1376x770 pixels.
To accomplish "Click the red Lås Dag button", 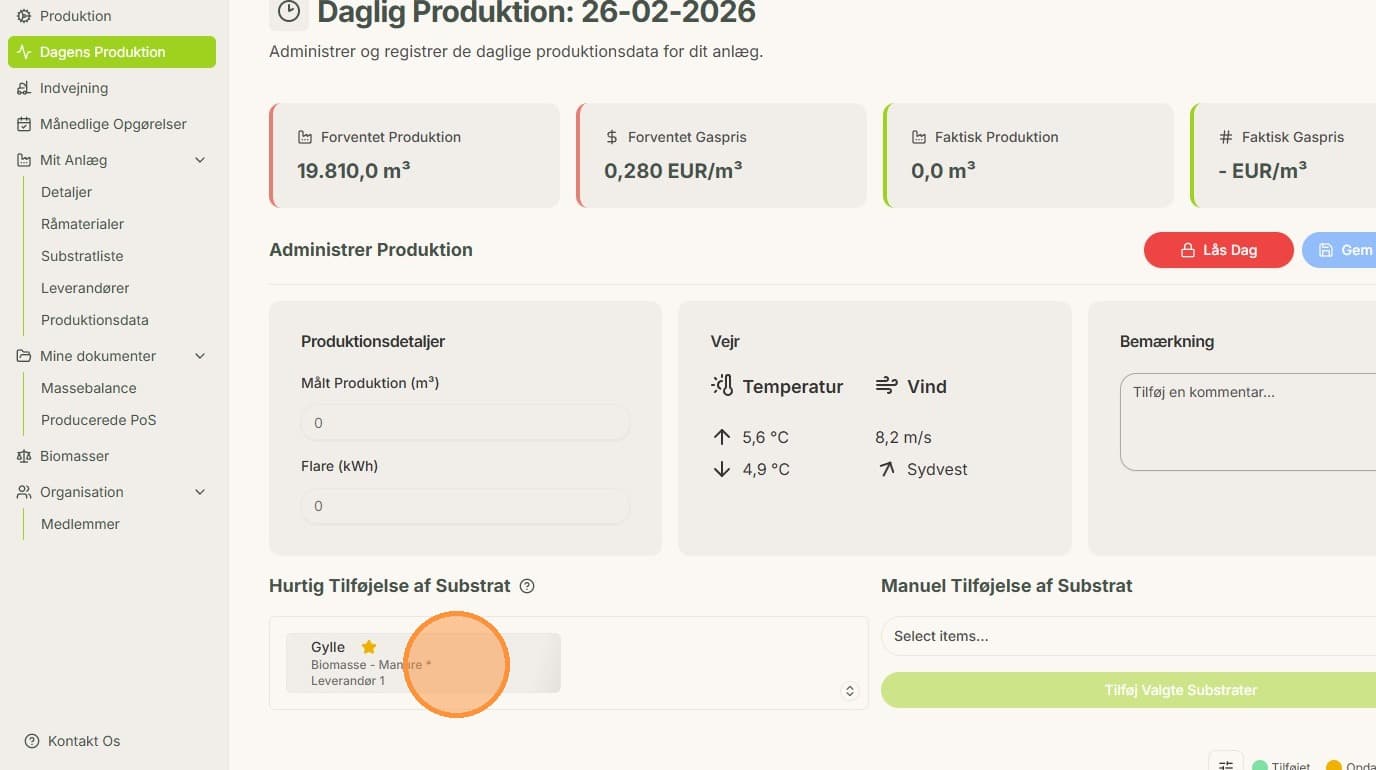I will (x=1219, y=250).
